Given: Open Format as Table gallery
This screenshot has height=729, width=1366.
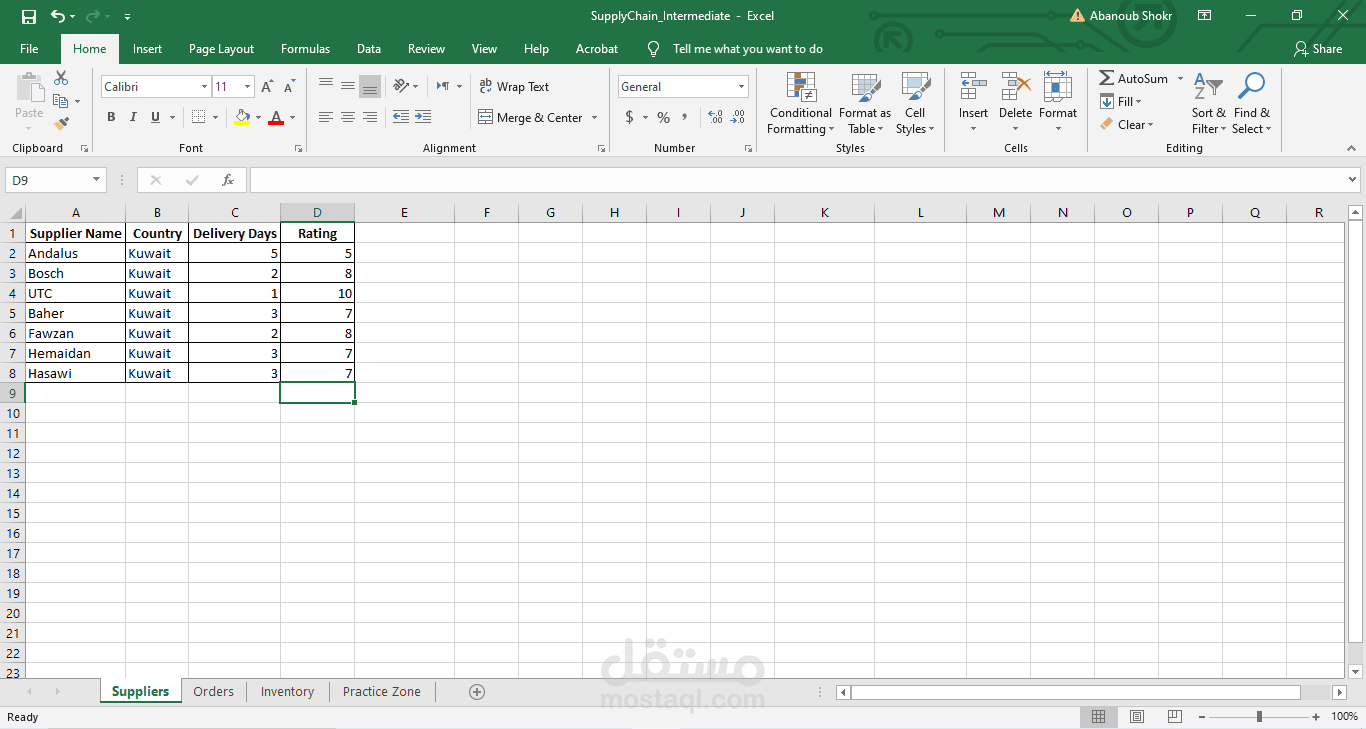Looking at the screenshot, I should pyautogui.click(x=864, y=104).
